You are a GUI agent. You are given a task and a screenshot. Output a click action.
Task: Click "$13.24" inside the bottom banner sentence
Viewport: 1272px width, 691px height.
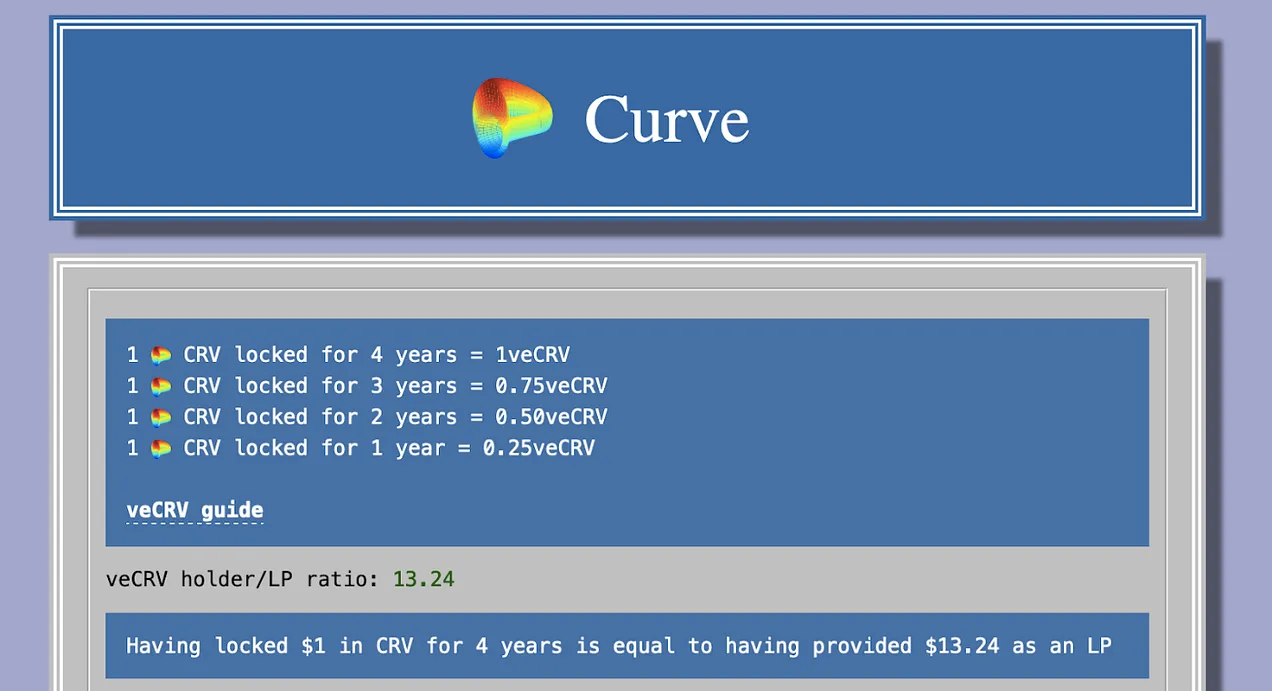tap(961, 646)
